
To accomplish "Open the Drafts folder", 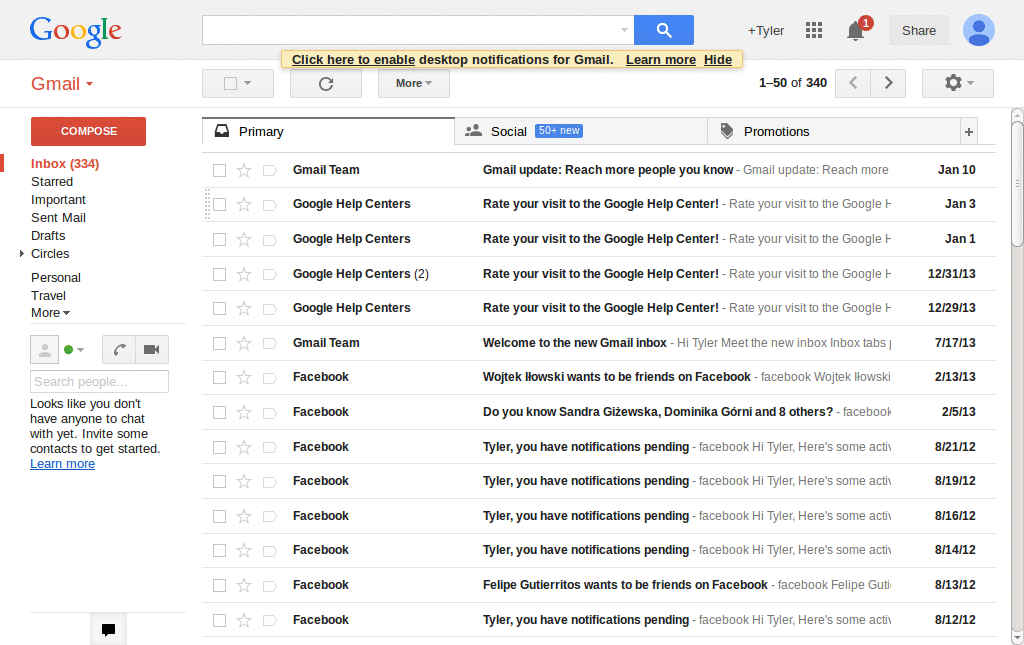I will [48, 236].
